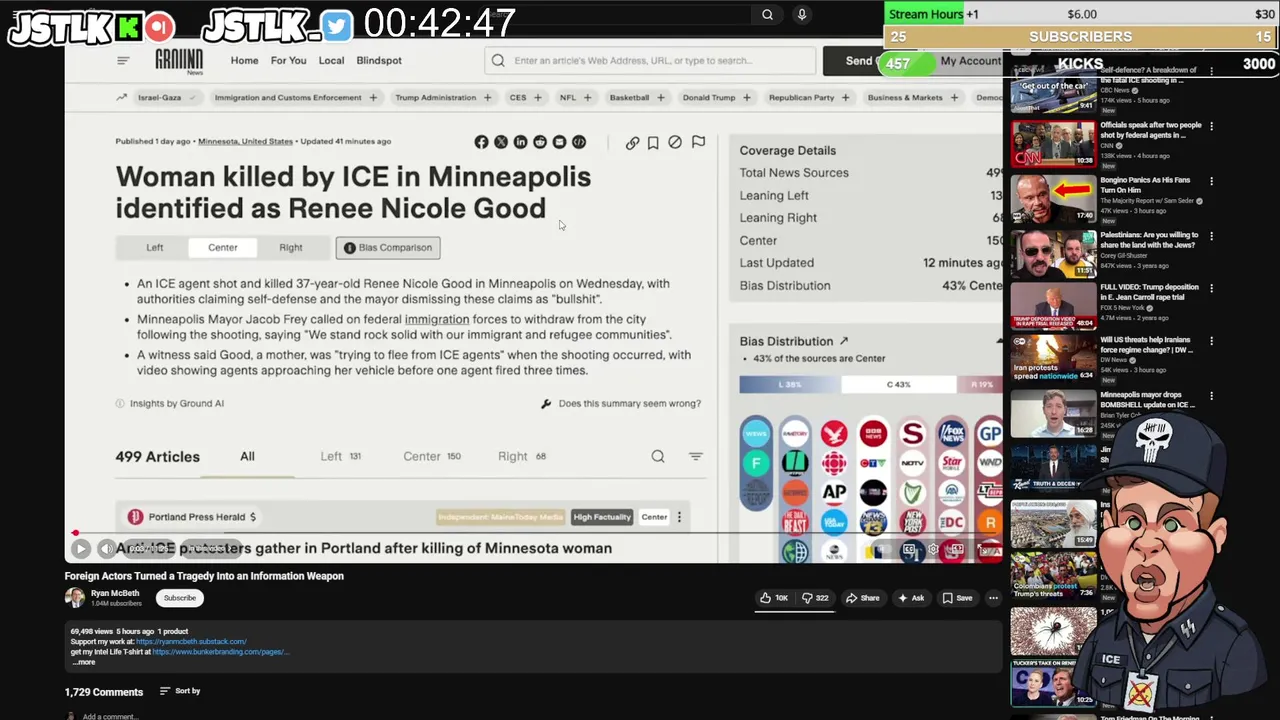1280x720 pixels.
Task: Open Ryan McBeth channel avatar
Action: tap(75, 598)
